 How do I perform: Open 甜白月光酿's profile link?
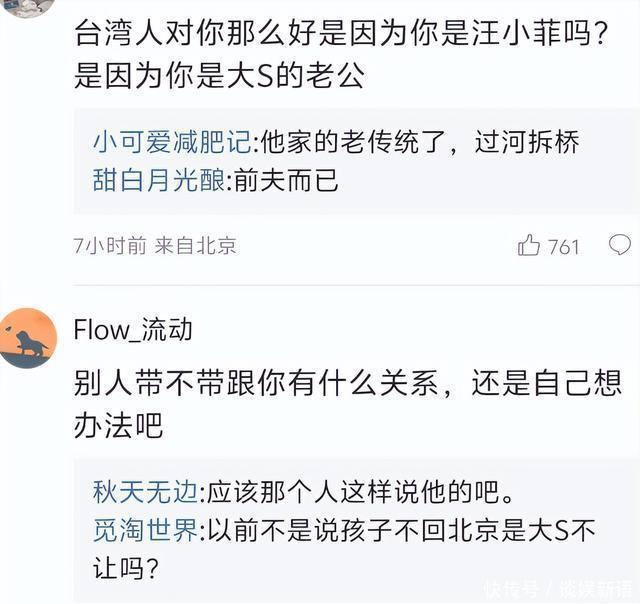pyautogui.click(x=160, y=181)
